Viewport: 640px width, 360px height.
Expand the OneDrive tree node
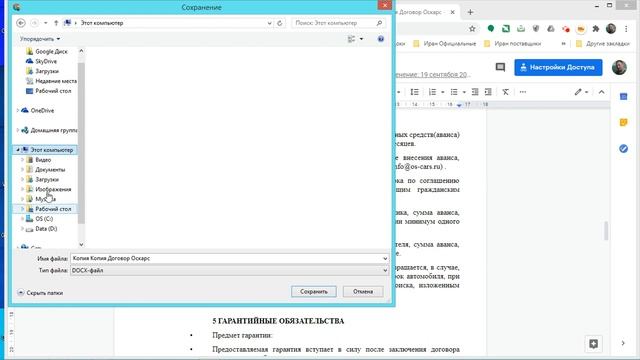(18, 111)
